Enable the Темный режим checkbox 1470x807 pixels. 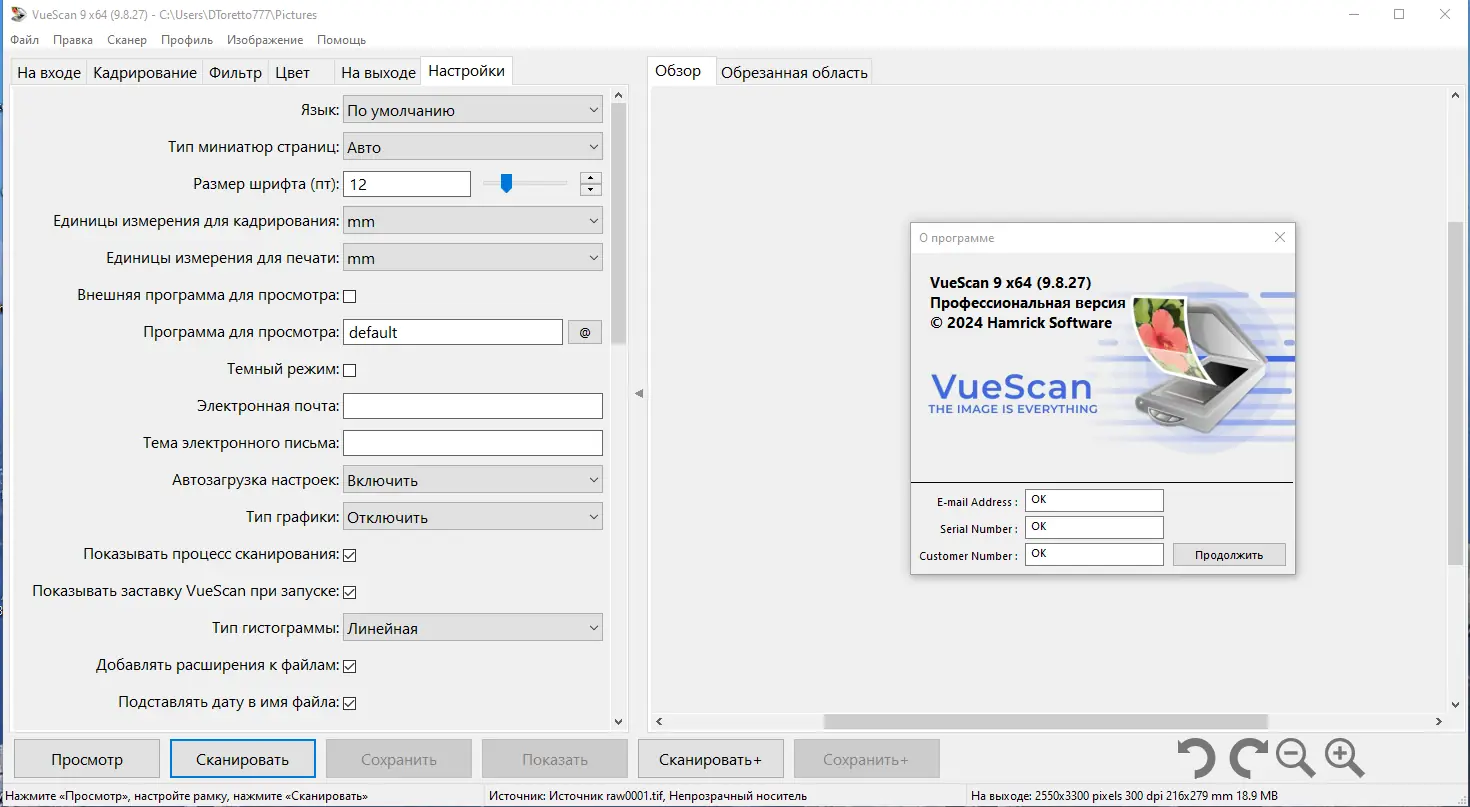pyautogui.click(x=349, y=369)
